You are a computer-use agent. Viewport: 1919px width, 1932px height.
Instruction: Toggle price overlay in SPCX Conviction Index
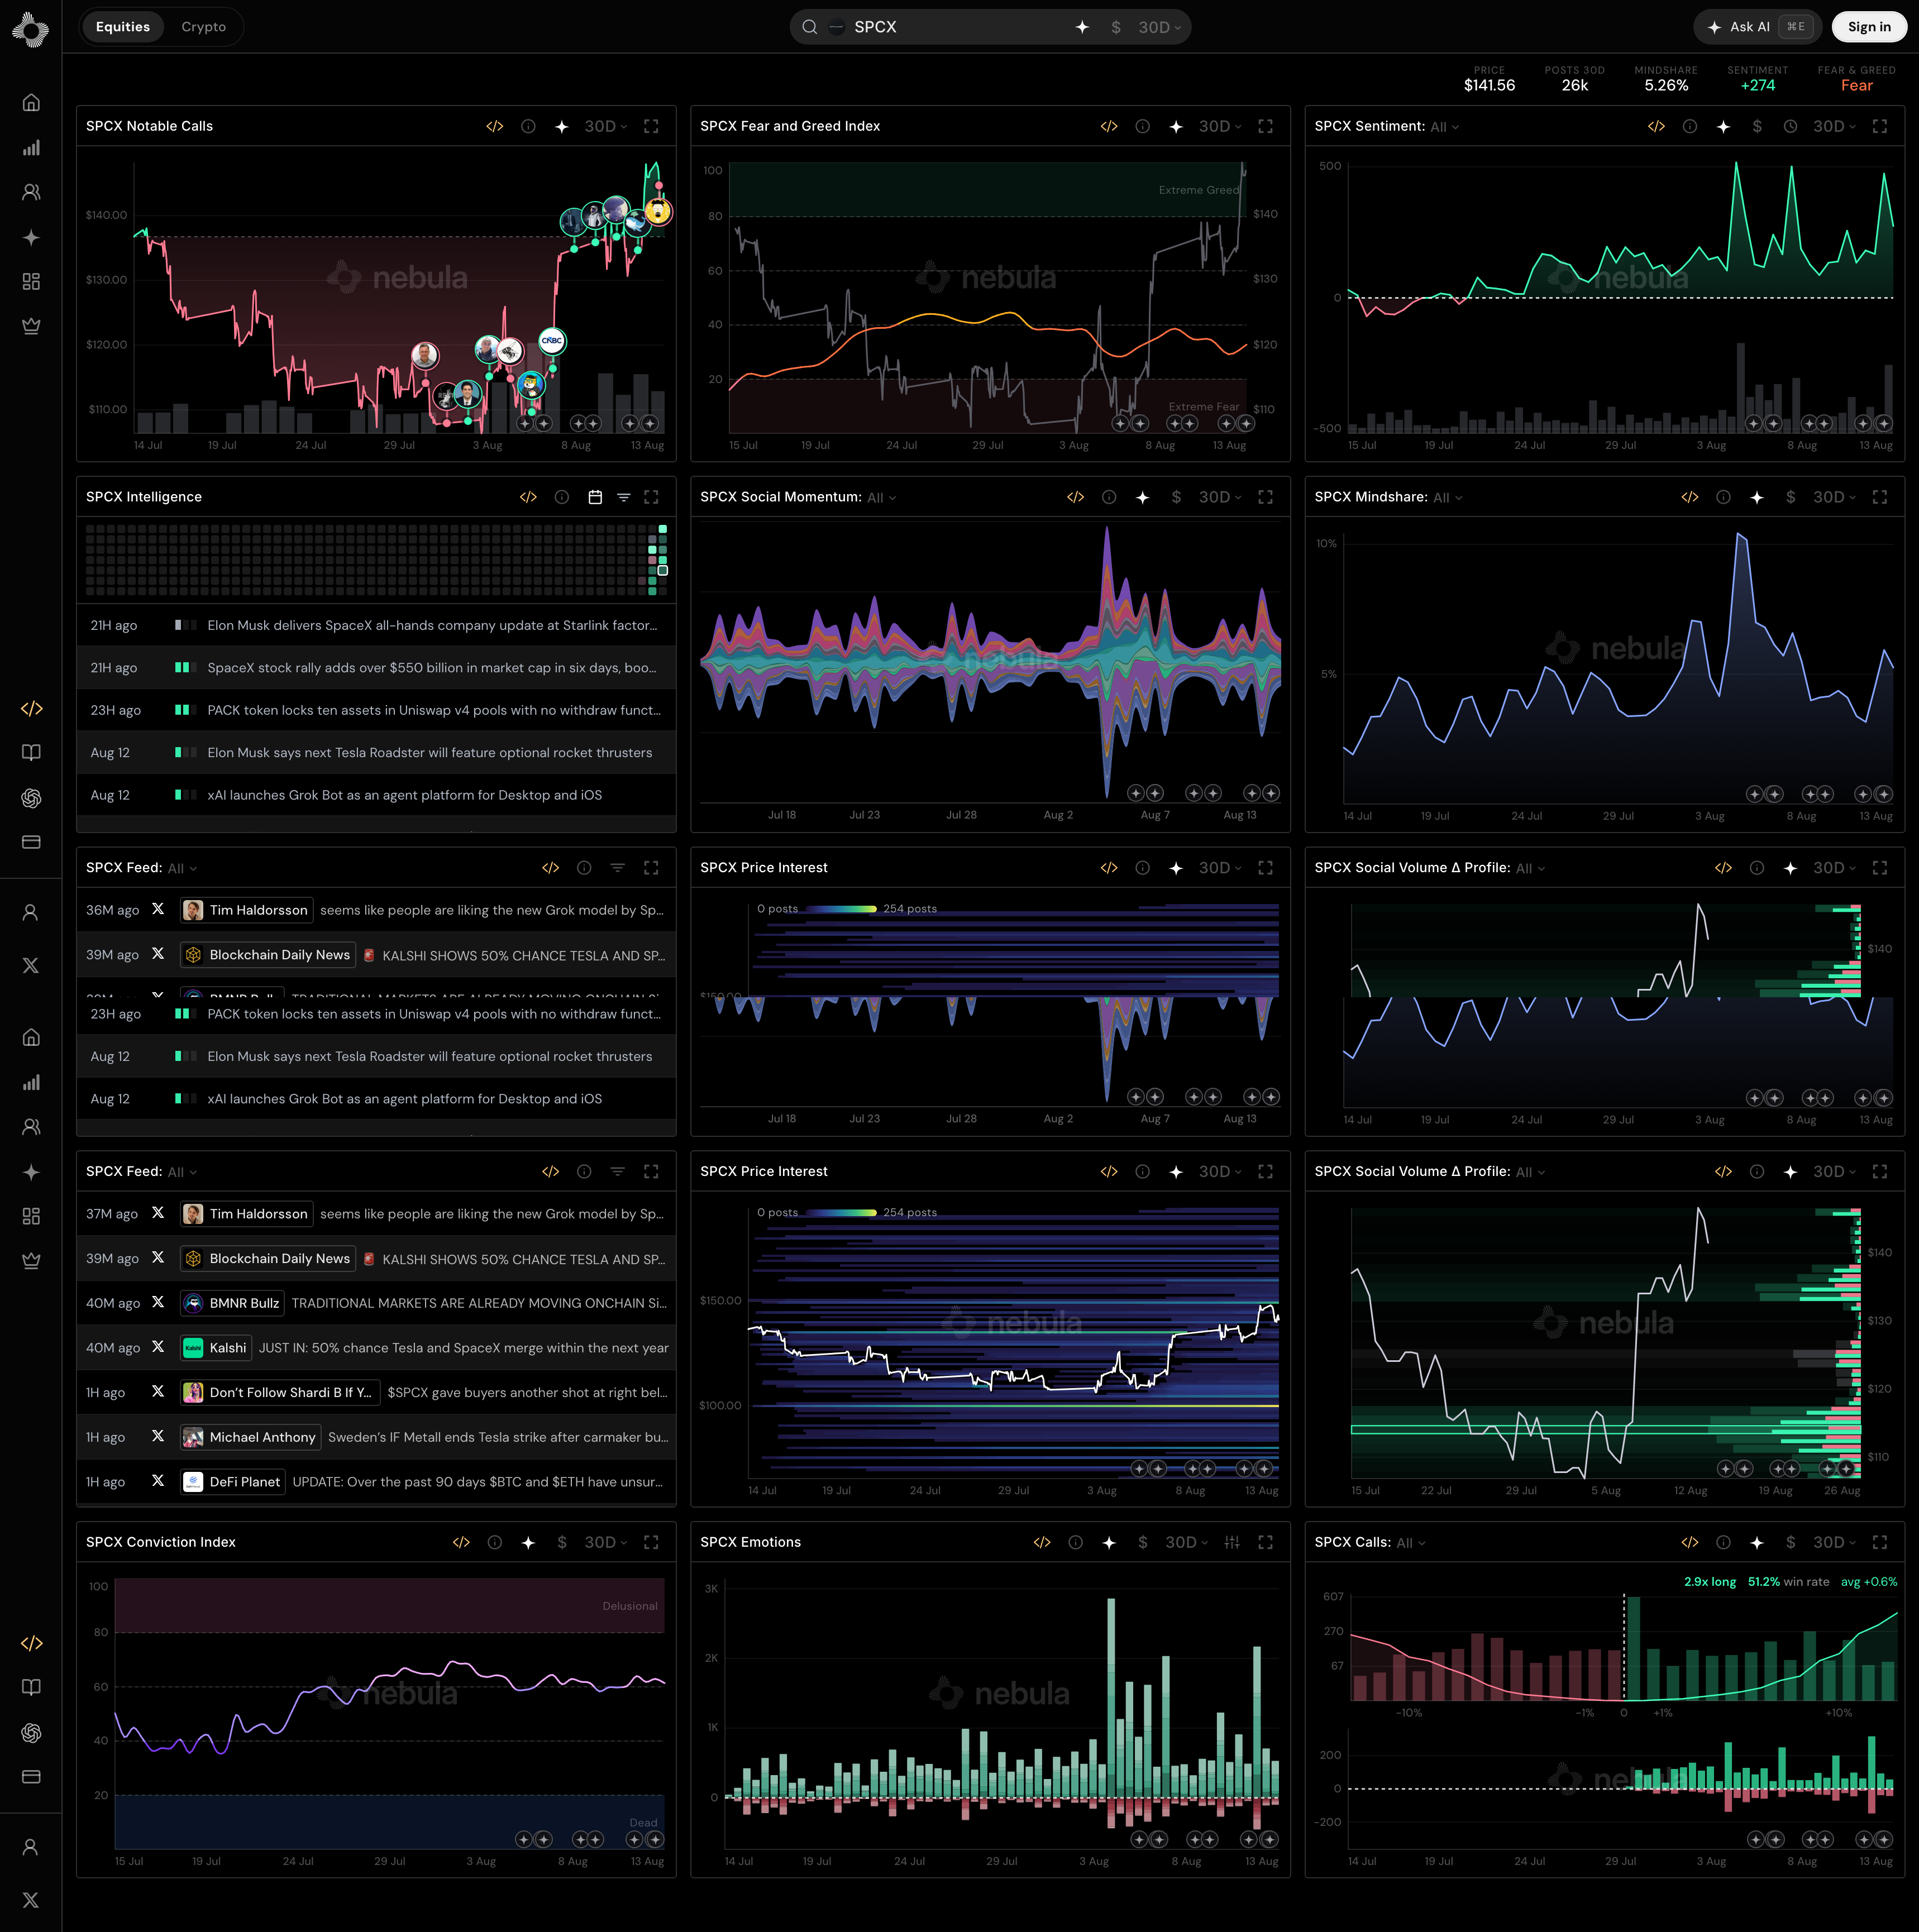(x=562, y=1542)
